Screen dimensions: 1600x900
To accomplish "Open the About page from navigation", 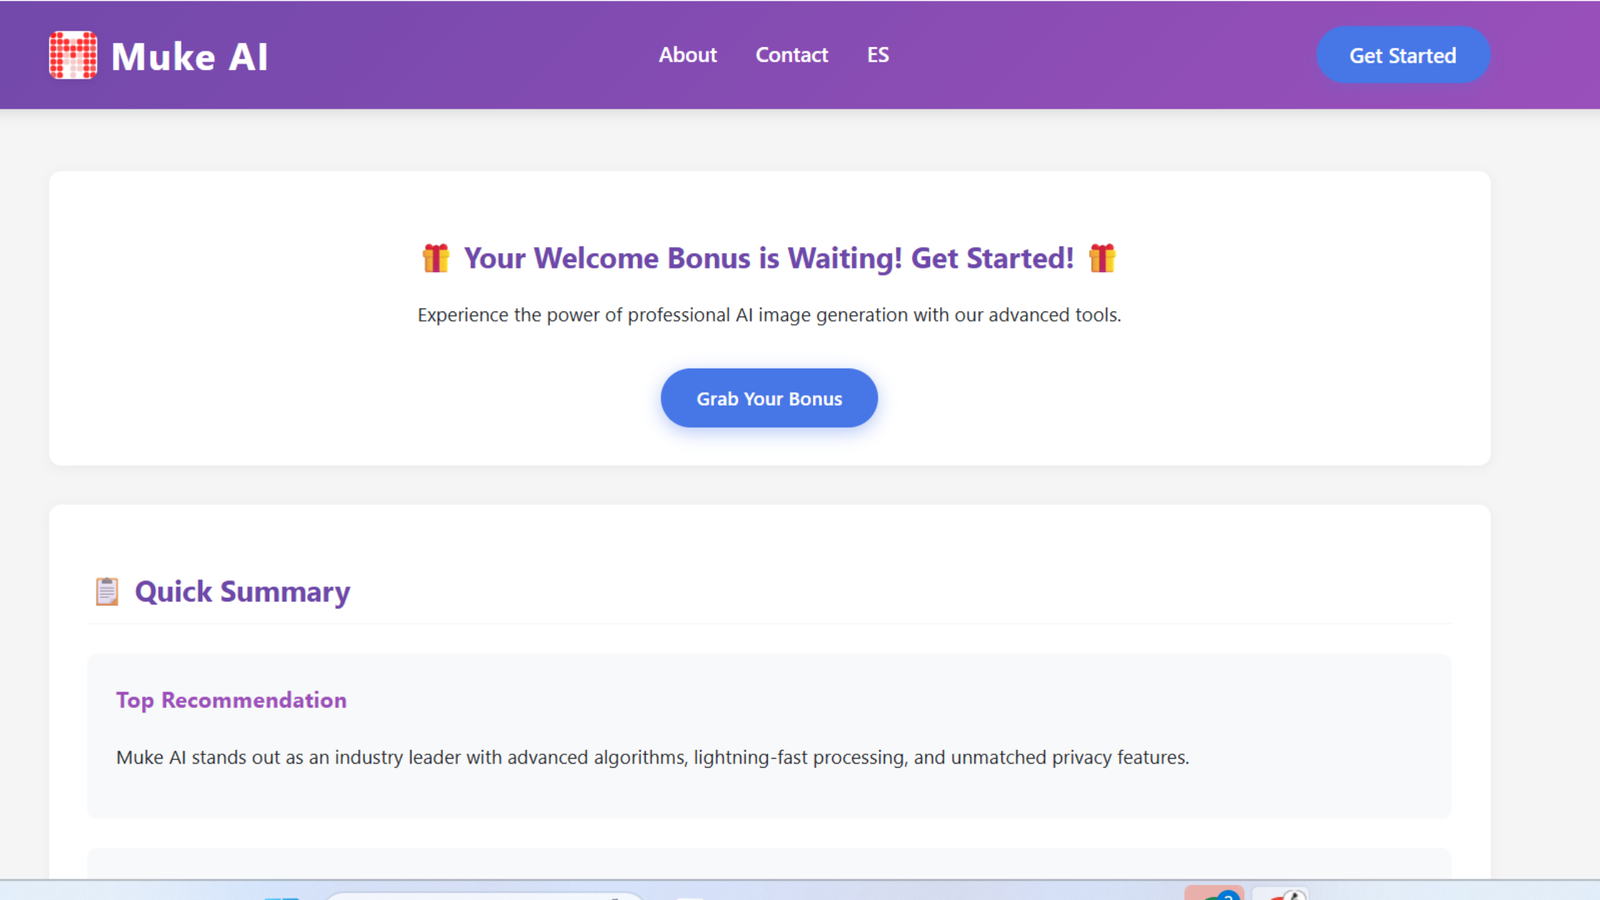I will (687, 55).
